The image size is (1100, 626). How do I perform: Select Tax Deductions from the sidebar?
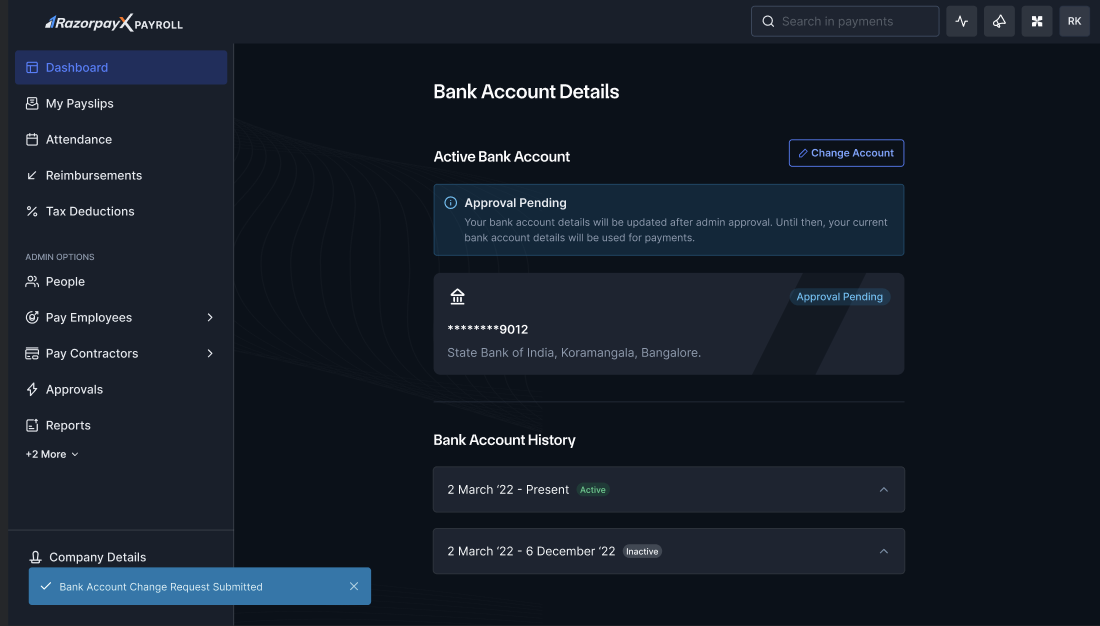89,212
